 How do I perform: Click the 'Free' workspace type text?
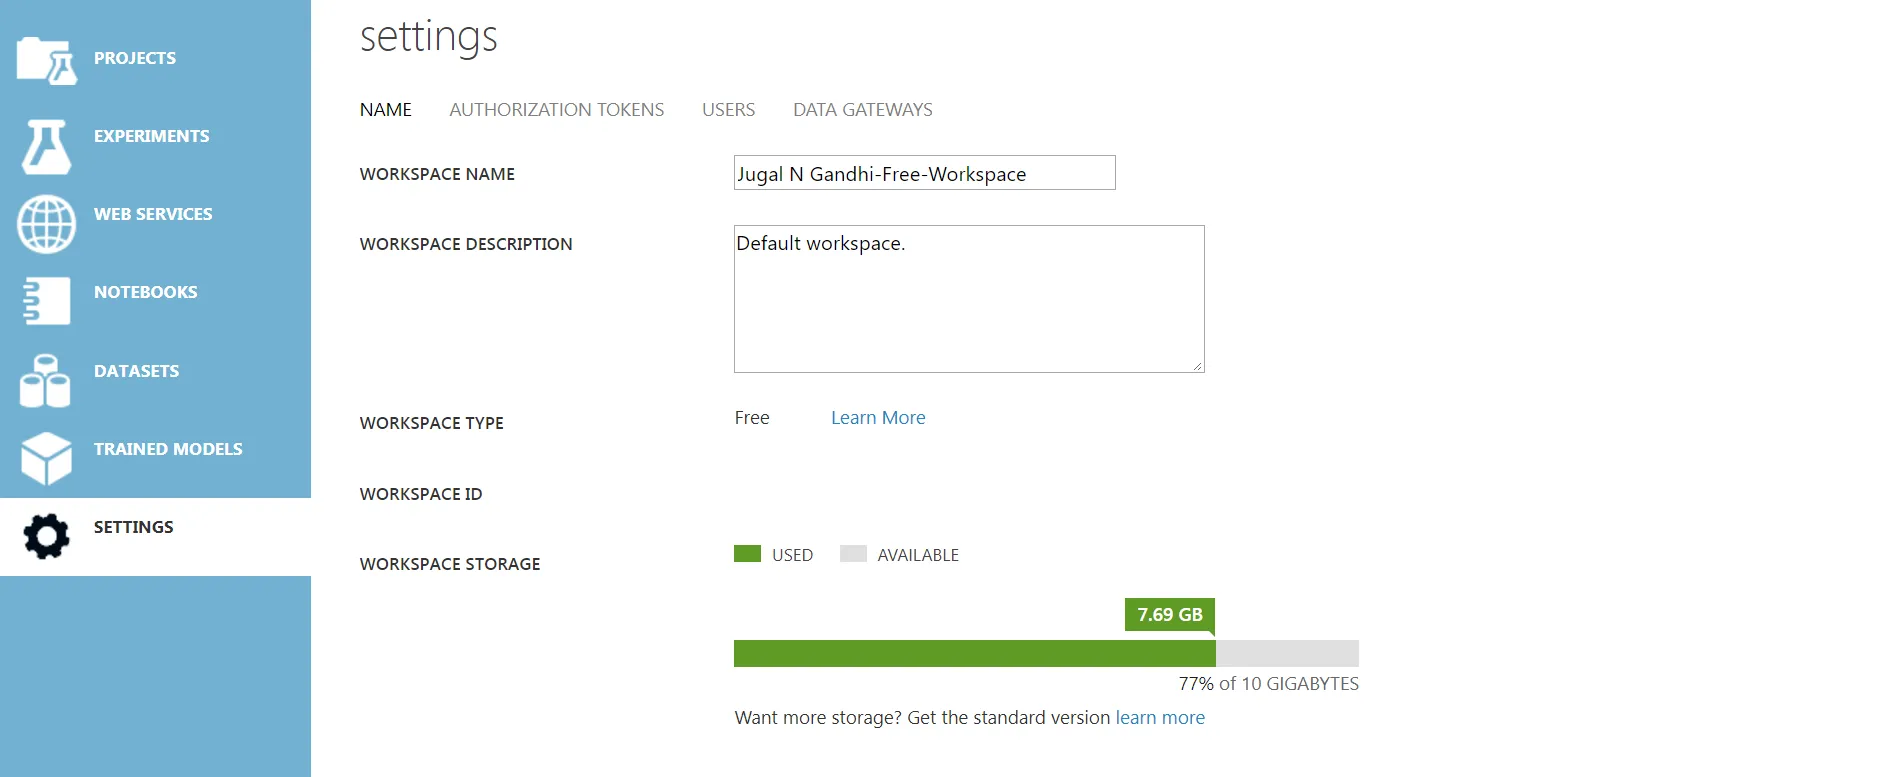pyautogui.click(x=752, y=418)
